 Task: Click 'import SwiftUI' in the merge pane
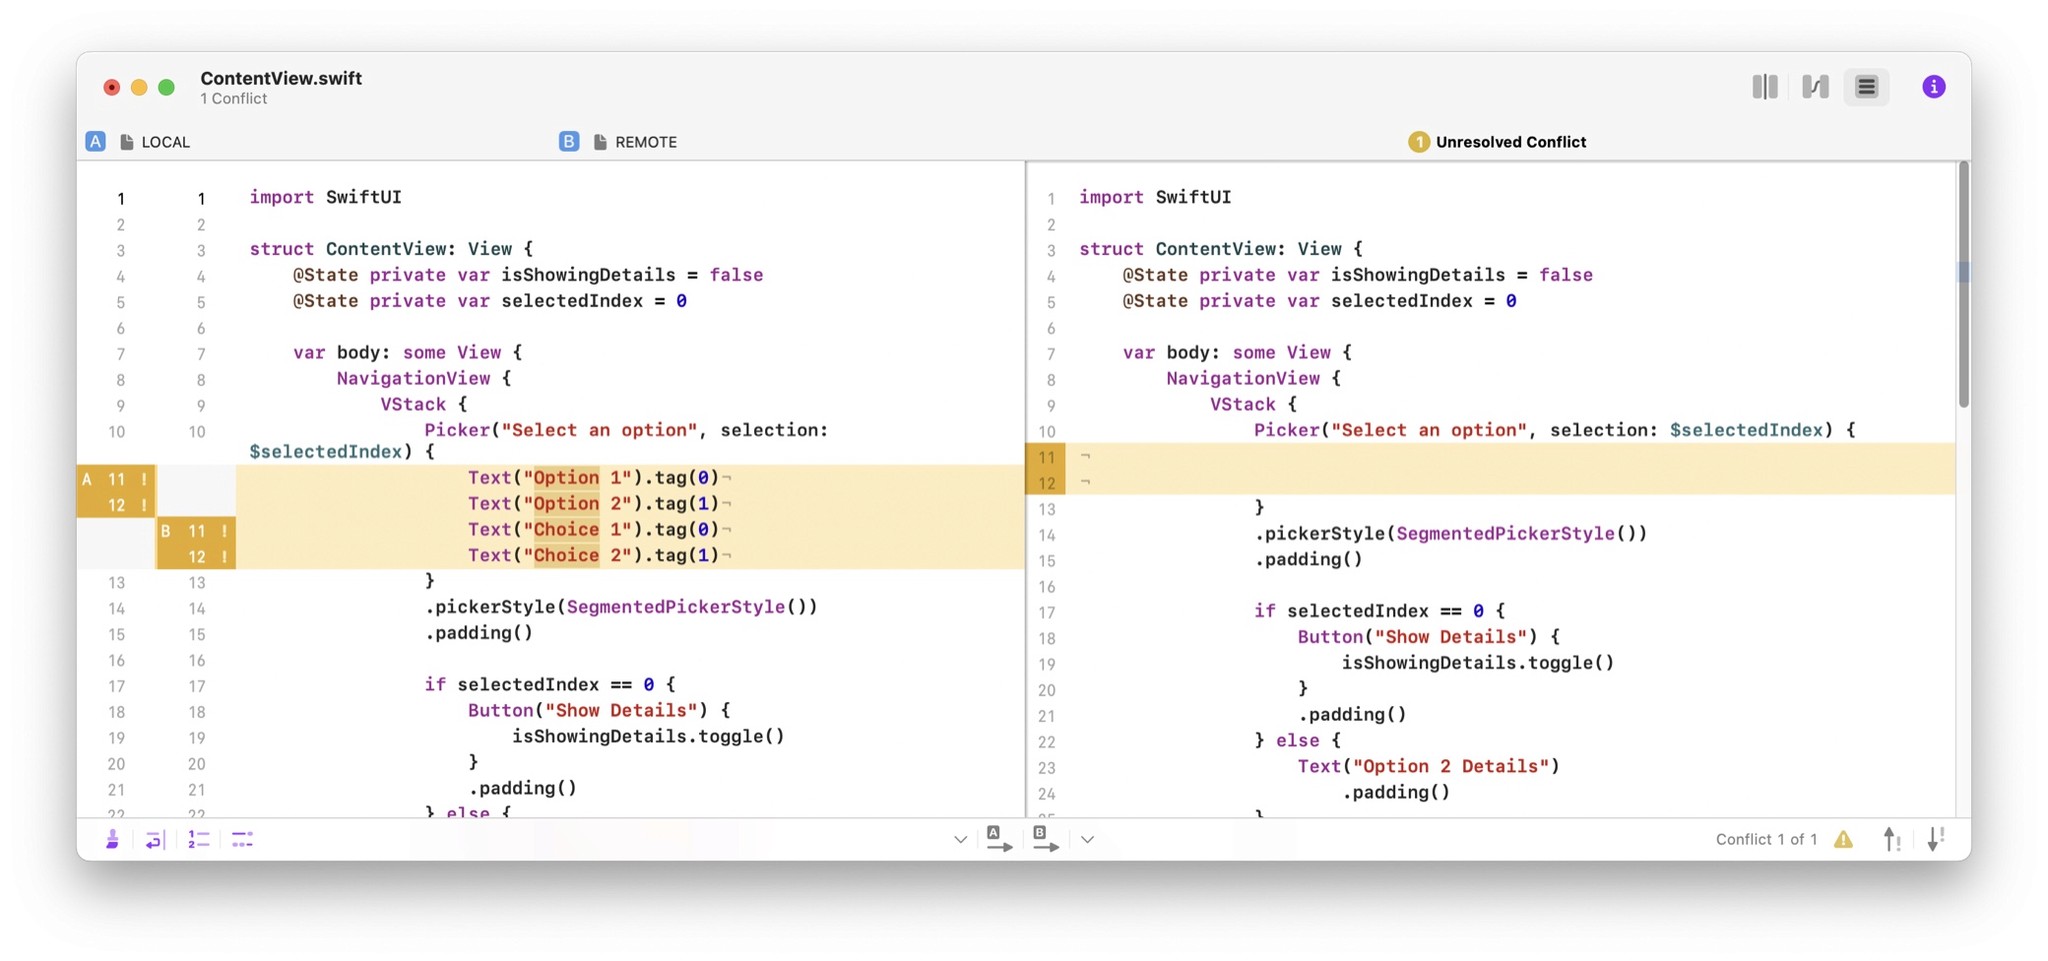(1155, 197)
